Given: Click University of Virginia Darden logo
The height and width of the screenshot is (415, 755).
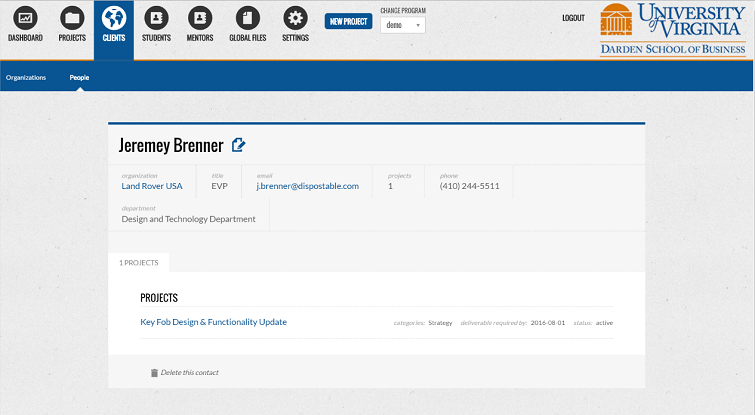Looking at the screenshot, I should pyautogui.click(x=672, y=29).
